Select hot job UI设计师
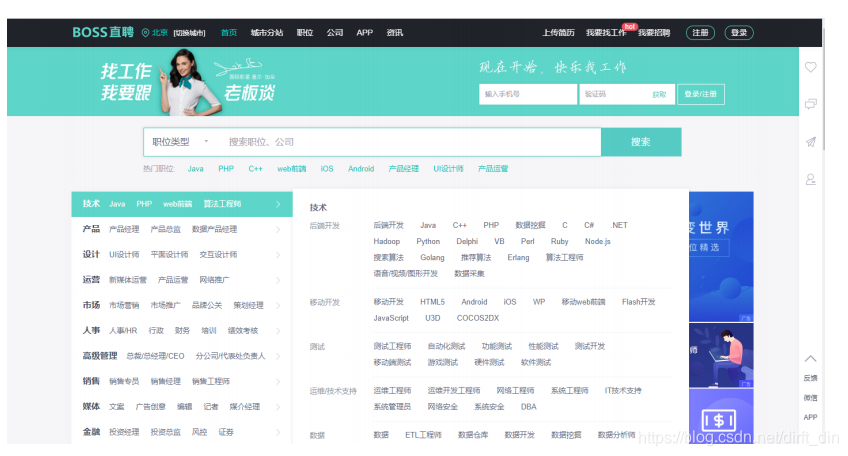The height and width of the screenshot is (456, 848). click(448, 169)
